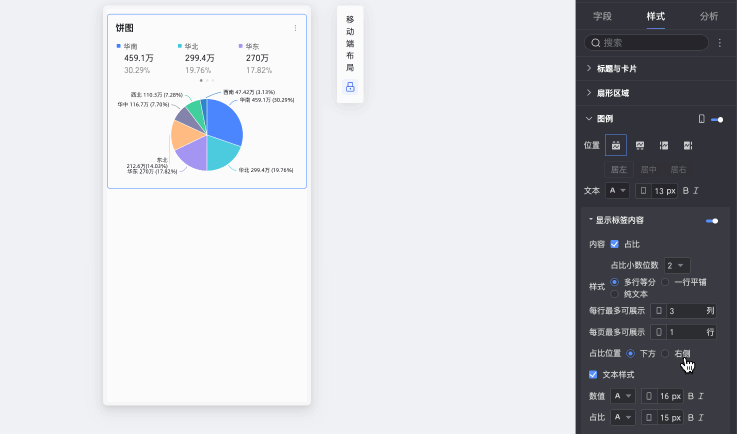
Task: Open 占比小数位数 dropdown
Action: tap(677, 266)
